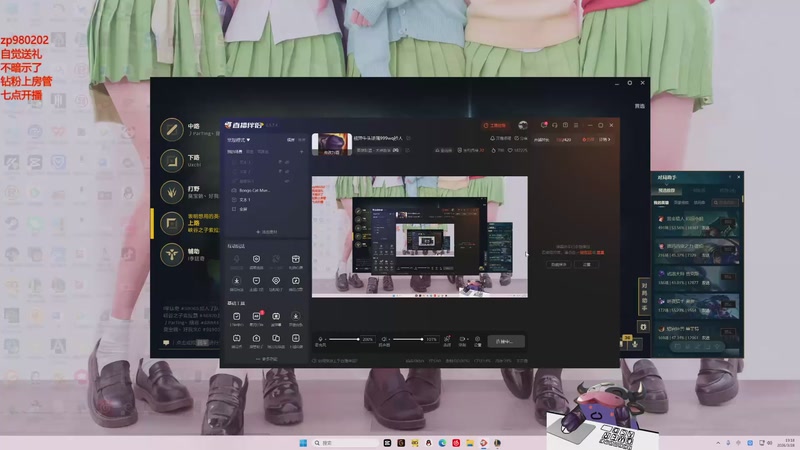Click first icon in basic tools section
800x450 pixels.
click(x=236, y=316)
